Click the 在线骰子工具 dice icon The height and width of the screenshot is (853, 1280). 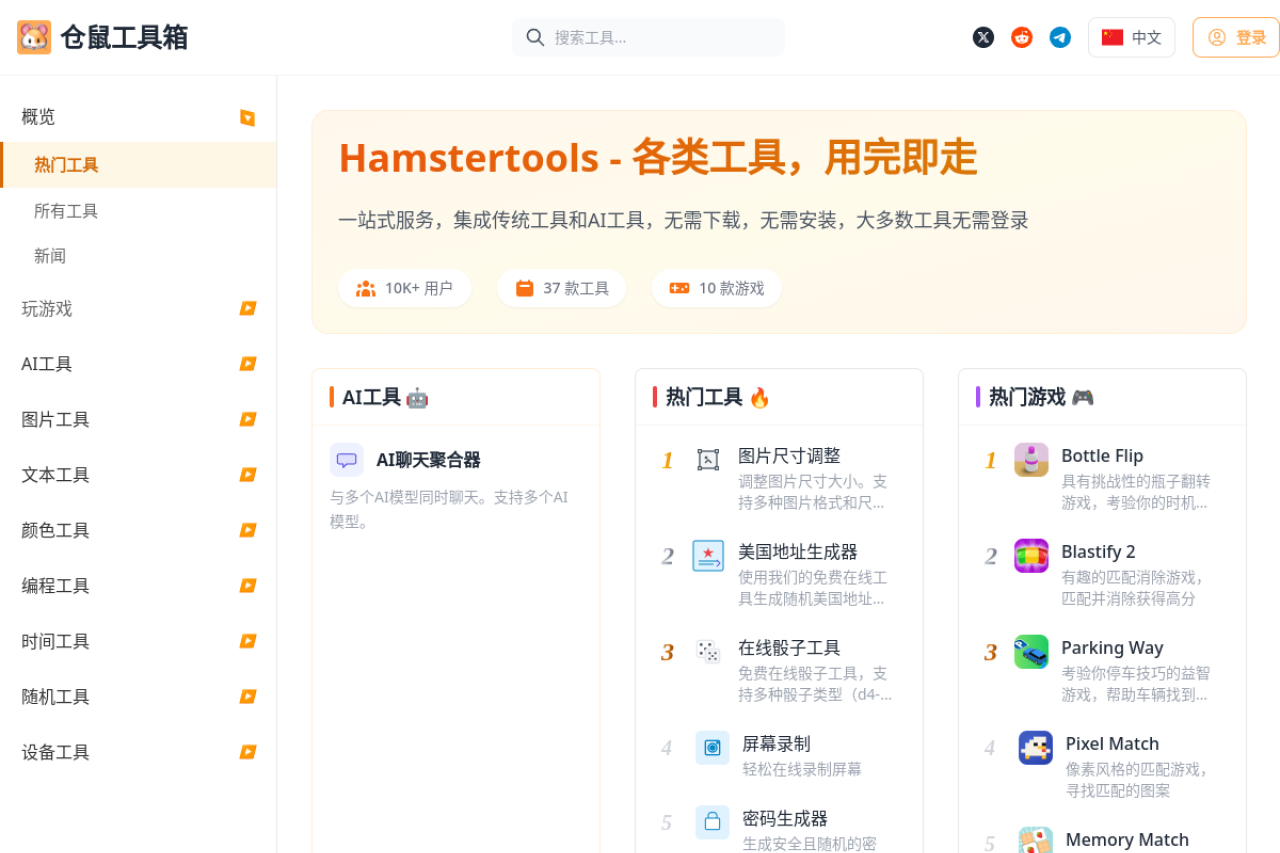pos(708,652)
